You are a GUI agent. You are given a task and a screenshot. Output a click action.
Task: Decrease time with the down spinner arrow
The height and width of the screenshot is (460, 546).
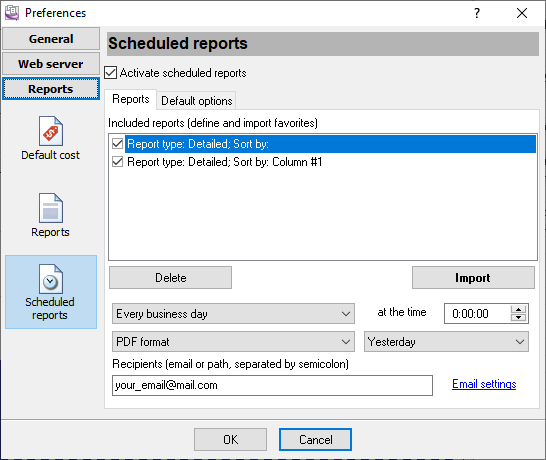(518, 317)
